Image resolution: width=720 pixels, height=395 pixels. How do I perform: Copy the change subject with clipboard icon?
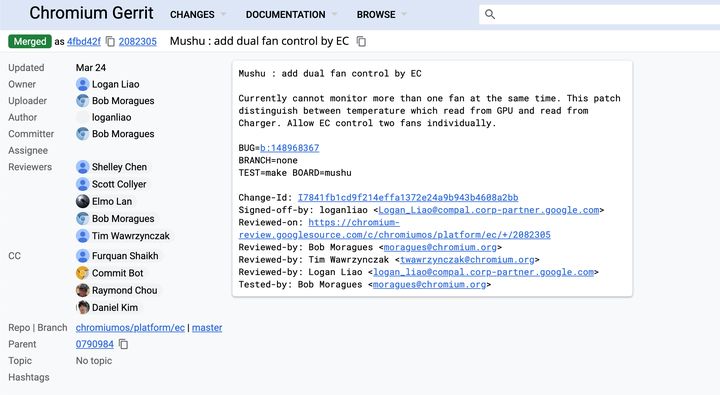(361, 41)
